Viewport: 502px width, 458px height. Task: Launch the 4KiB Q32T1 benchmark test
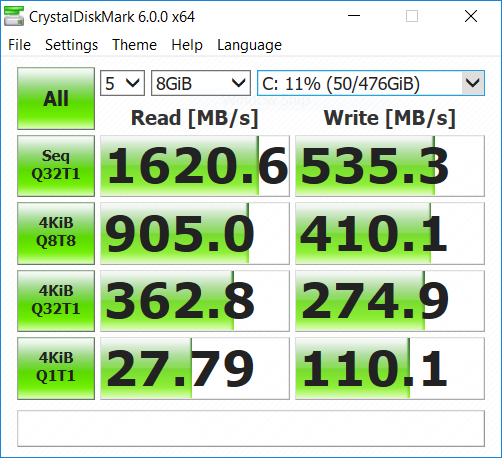click(56, 301)
